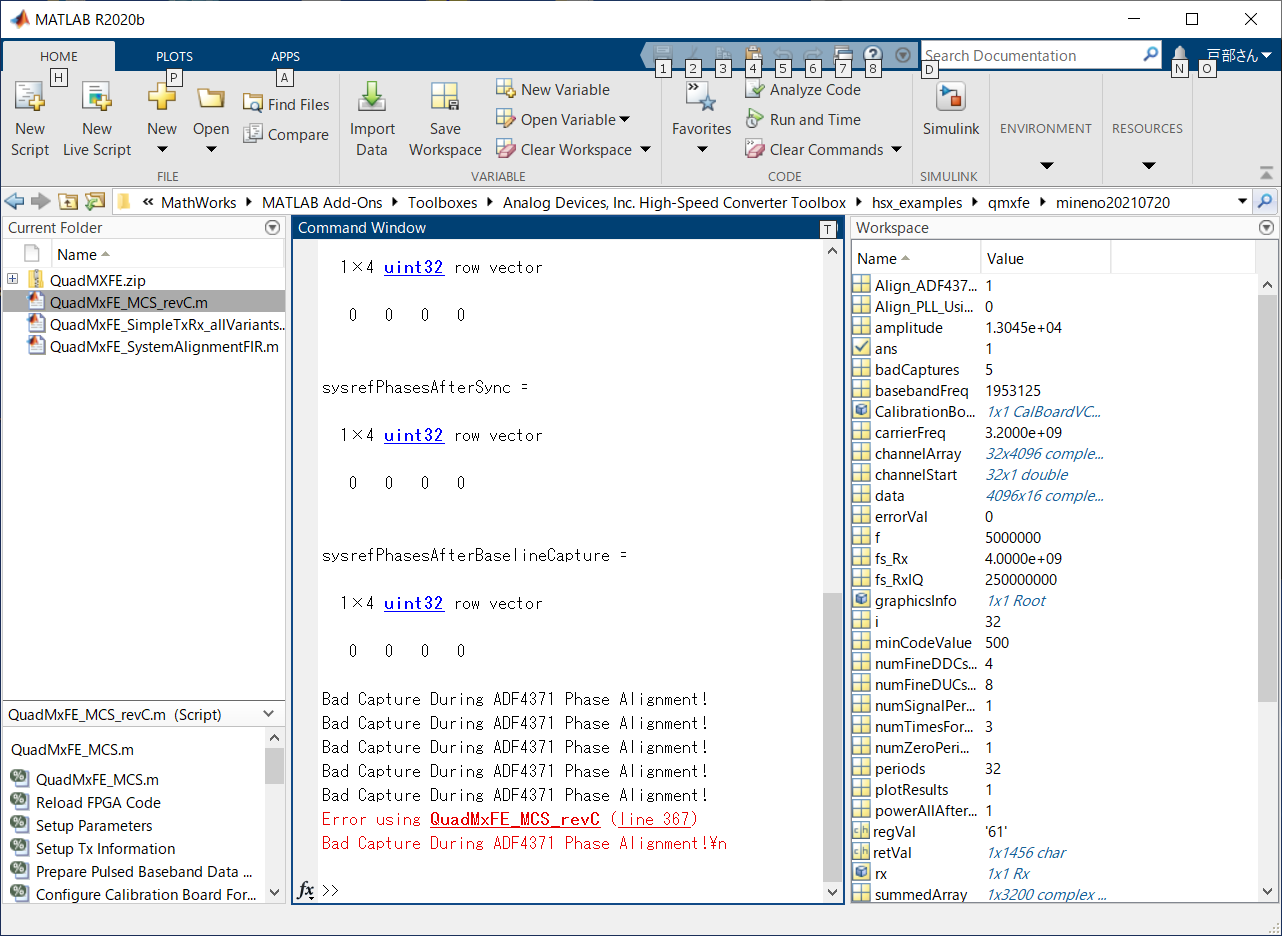Click the hsx_examples path segment
1282x936 pixels.
pyautogui.click(x=917, y=202)
